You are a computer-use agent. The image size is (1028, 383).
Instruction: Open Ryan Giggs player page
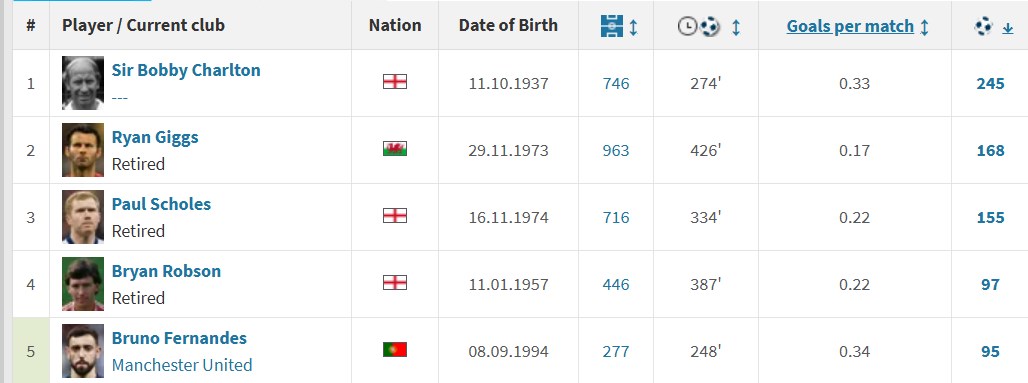pos(155,137)
